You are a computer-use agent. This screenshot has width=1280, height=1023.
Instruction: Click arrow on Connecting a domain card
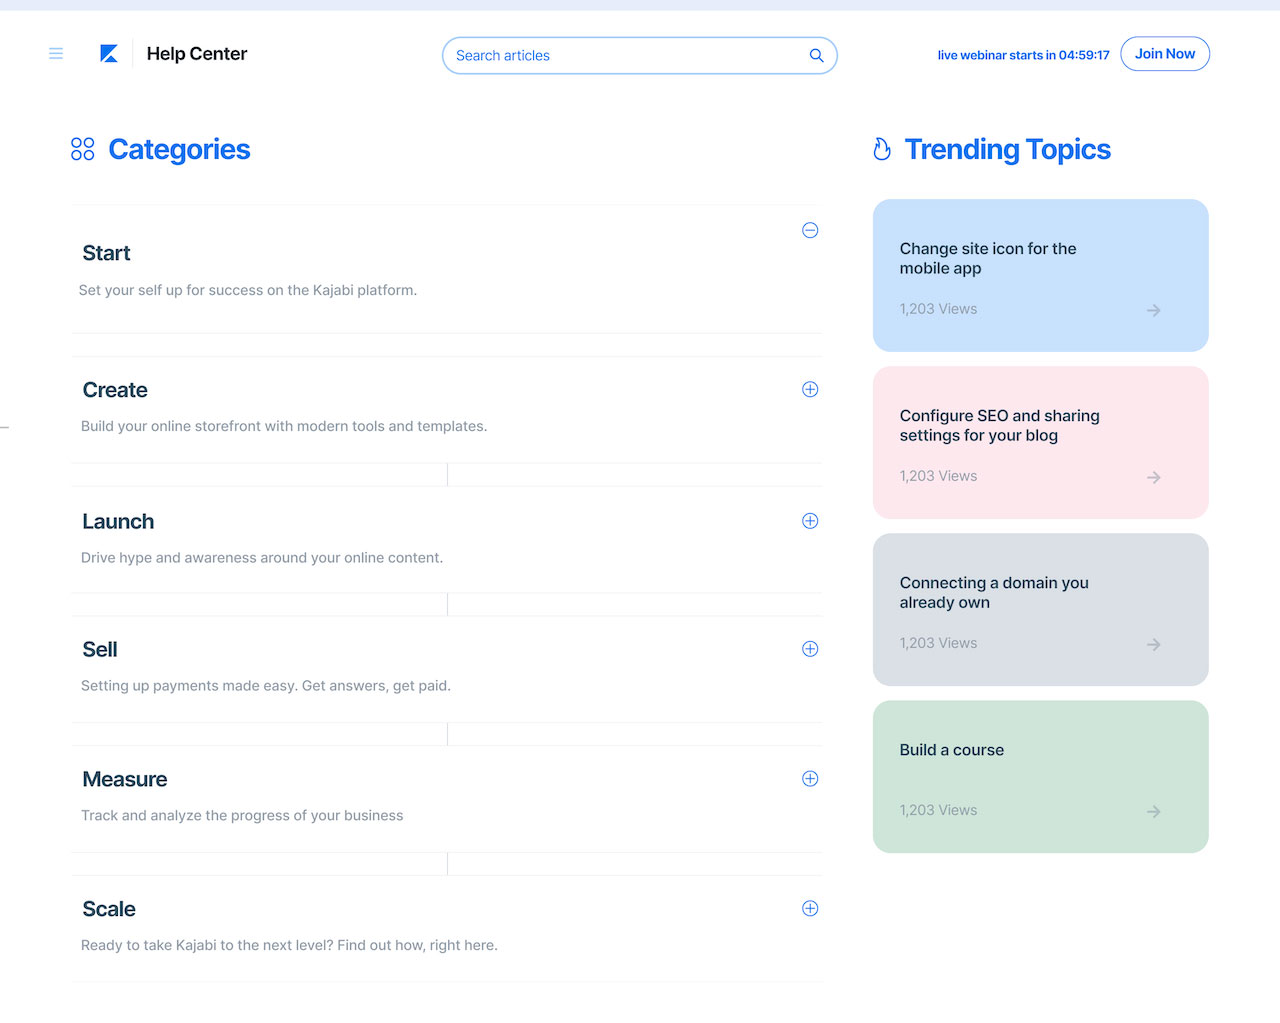click(1154, 644)
